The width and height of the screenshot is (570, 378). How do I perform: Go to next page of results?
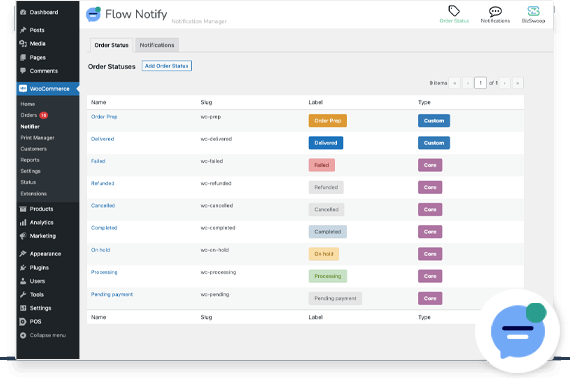505,83
